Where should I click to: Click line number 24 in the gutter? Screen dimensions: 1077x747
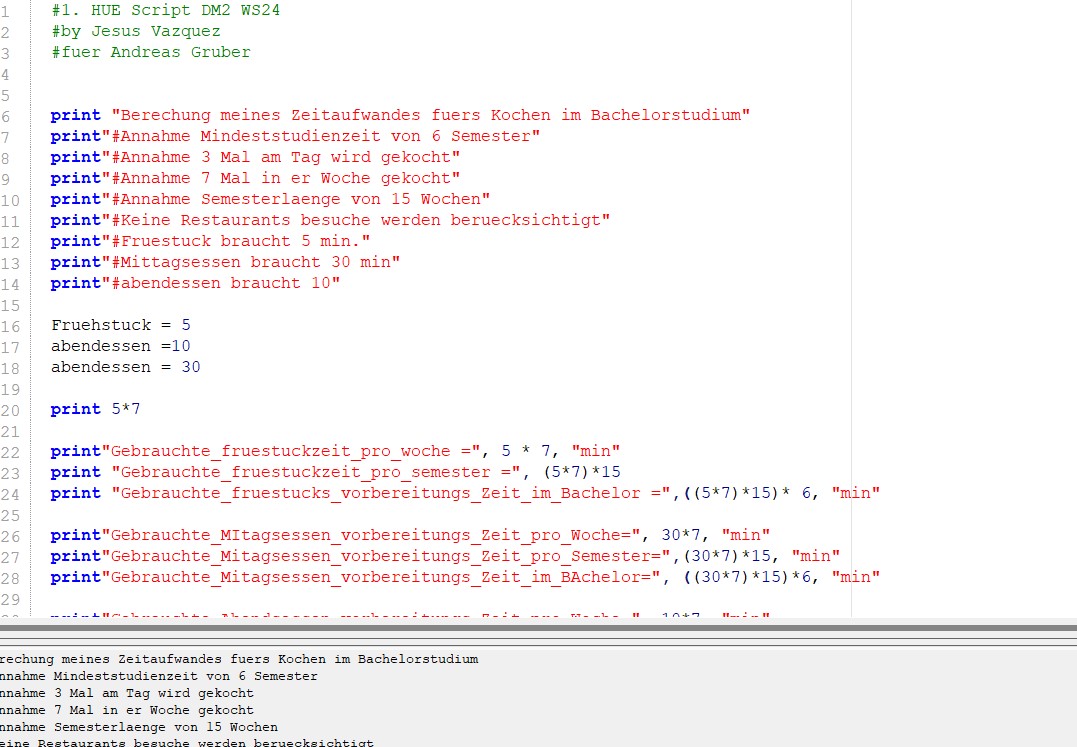pos(10,493)
